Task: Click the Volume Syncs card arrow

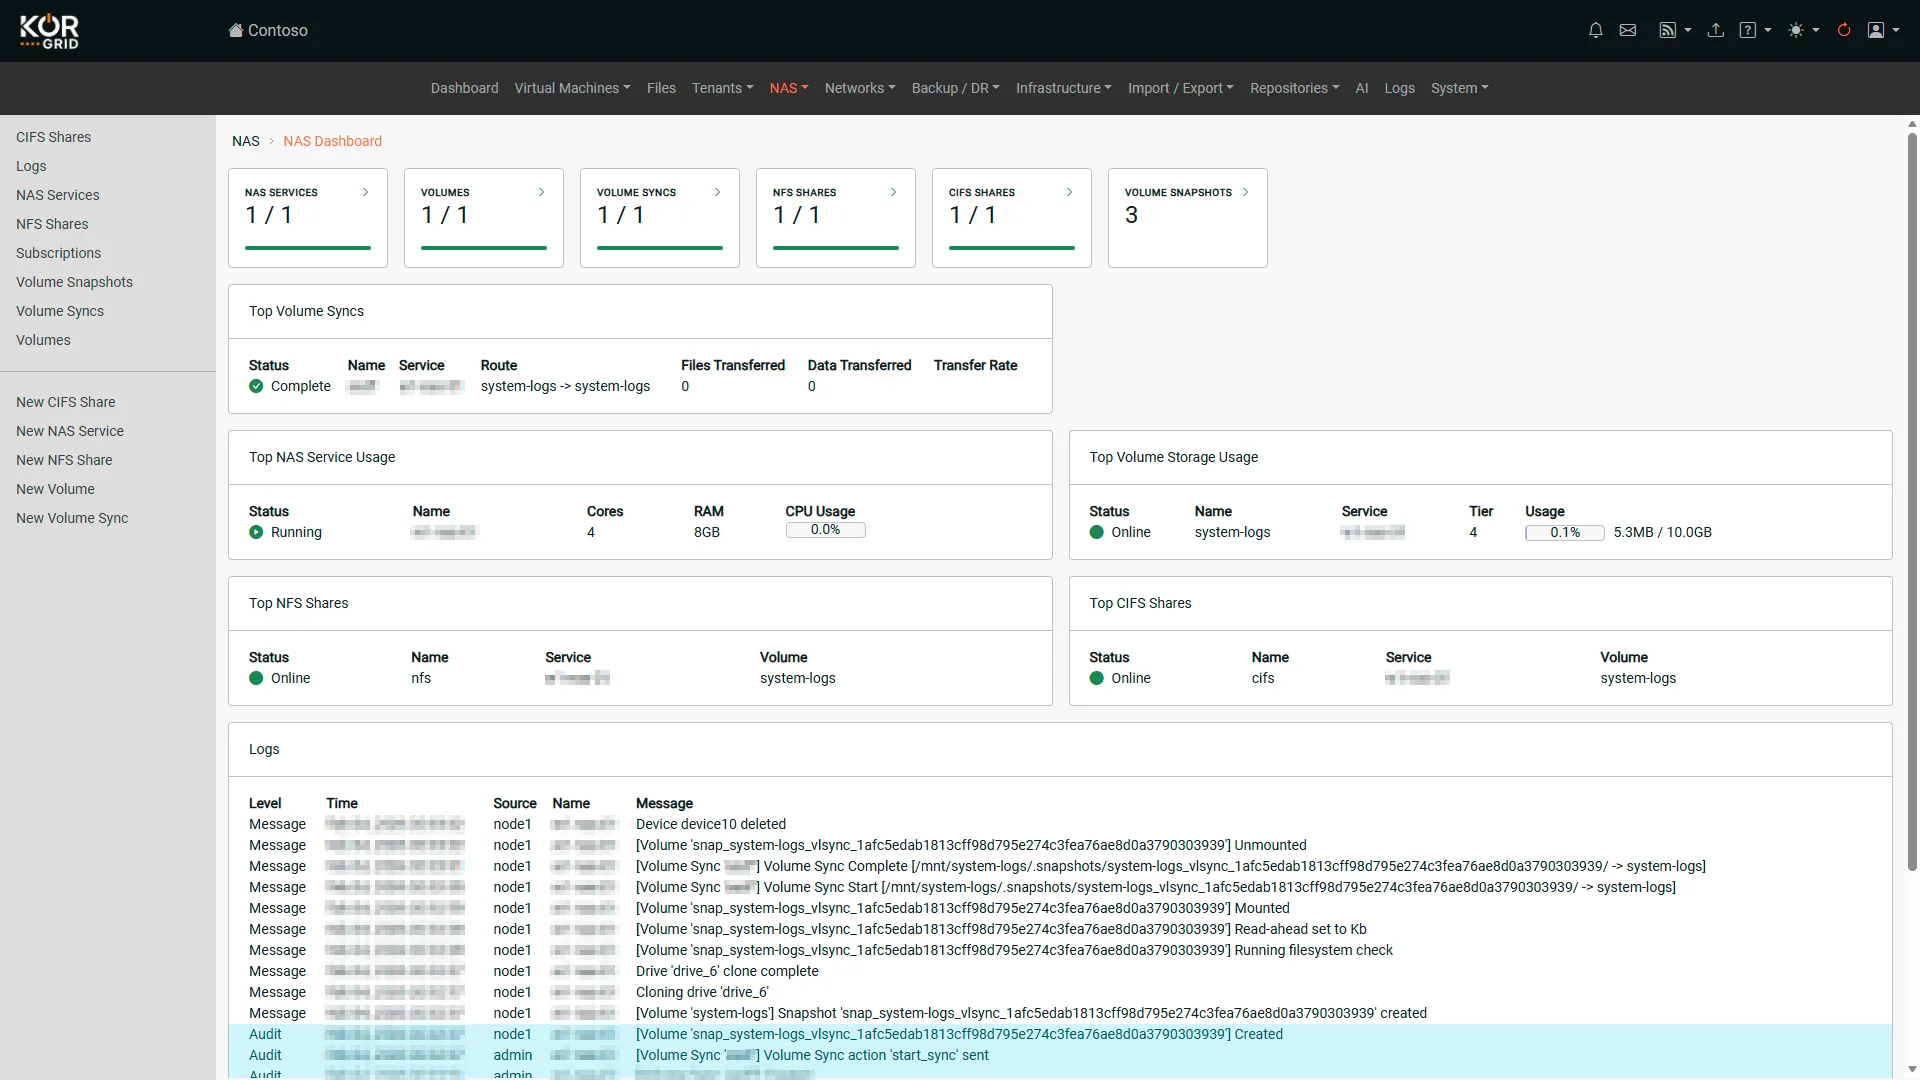Action: tap(717, 192)
